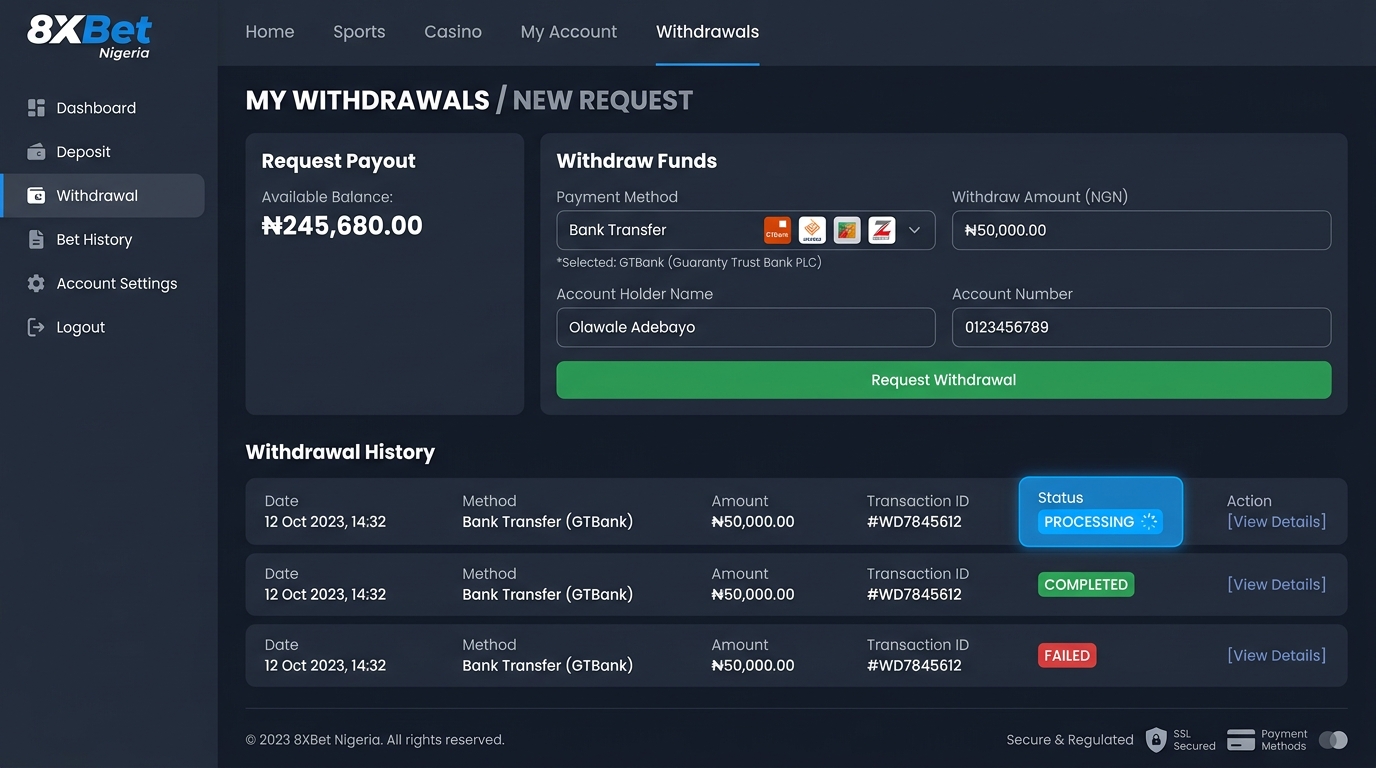Viewport: 1376px width, 768px height.
Task: Click the 8XBet Nigeria logo
Action: click(90, 36)
